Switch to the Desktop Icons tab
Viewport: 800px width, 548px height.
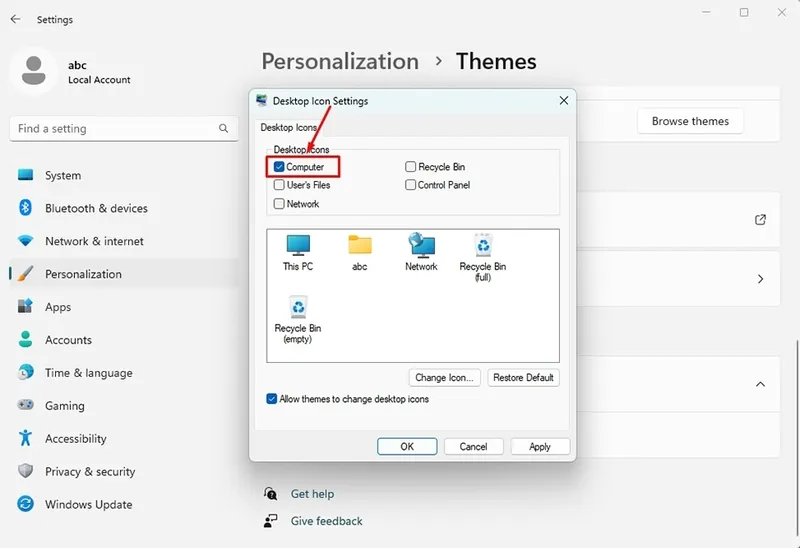289,128
